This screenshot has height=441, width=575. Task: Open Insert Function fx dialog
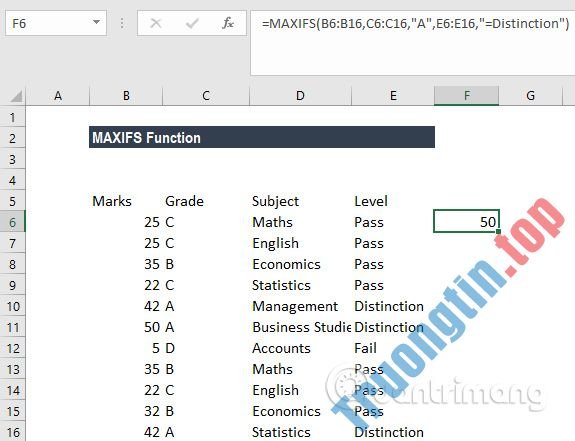click(228, 23)
